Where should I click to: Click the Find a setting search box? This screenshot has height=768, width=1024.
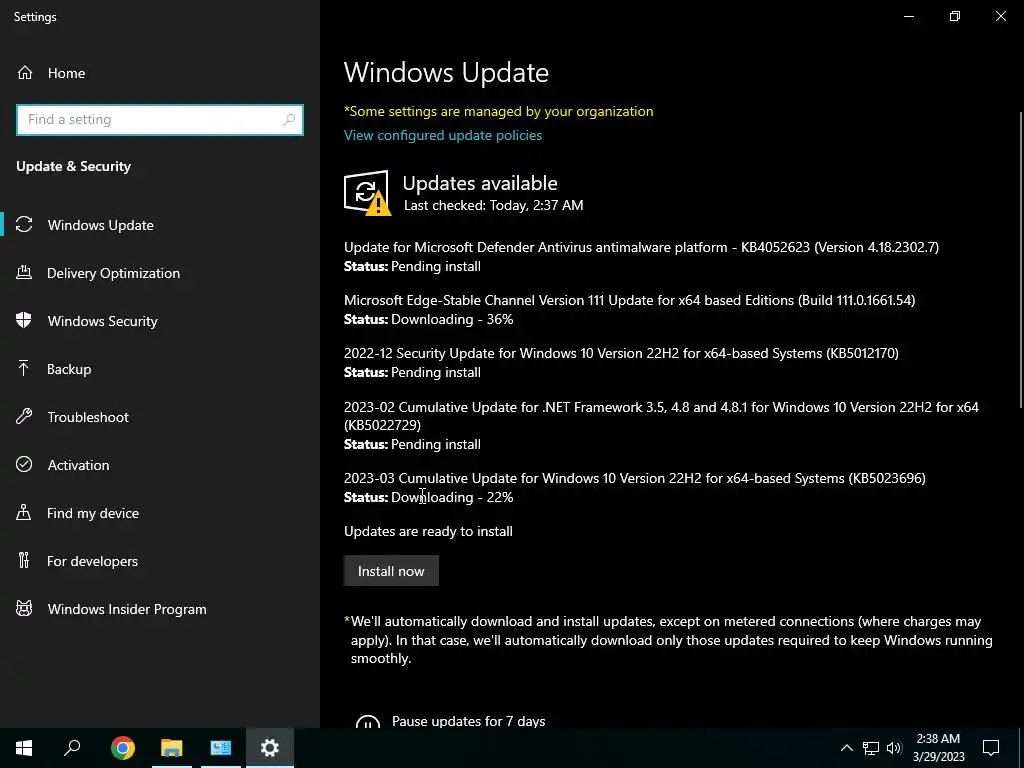(x=159, y=120)
